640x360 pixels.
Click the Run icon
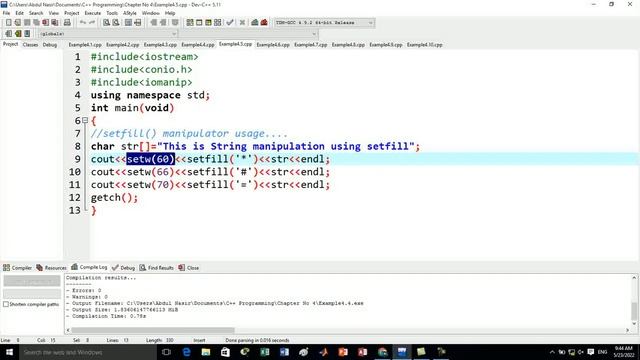point(199,22)
